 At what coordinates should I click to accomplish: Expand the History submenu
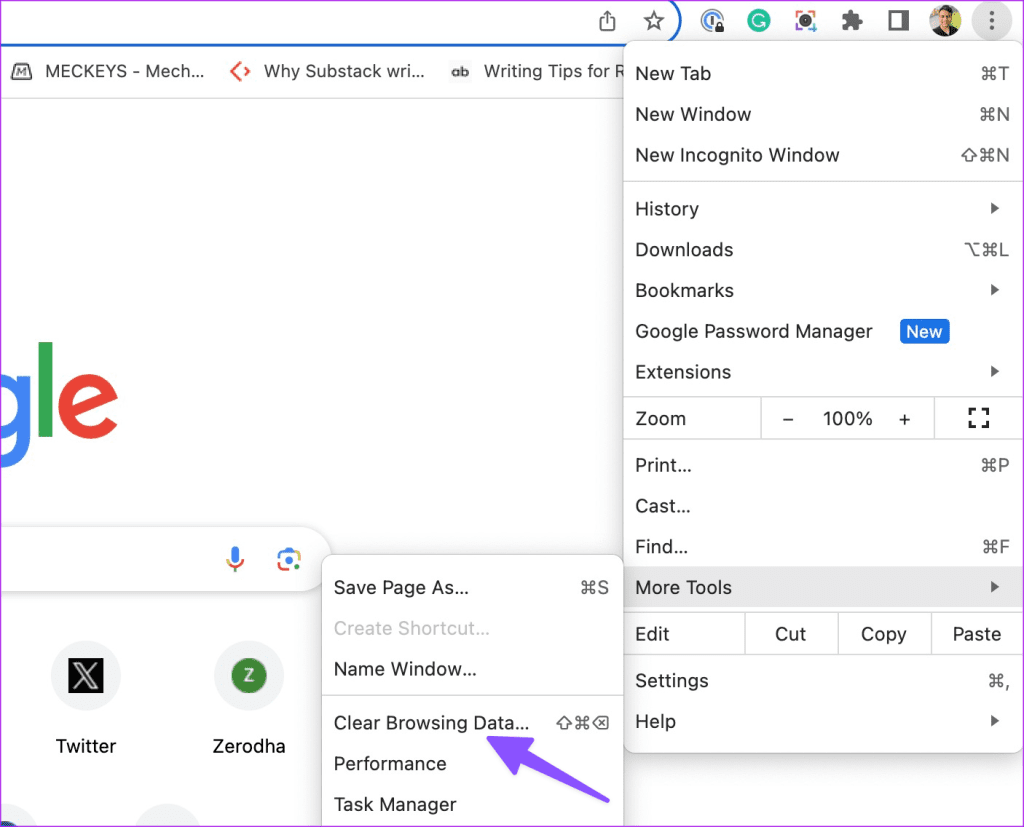pyautogui.click(x=823, y=209)
